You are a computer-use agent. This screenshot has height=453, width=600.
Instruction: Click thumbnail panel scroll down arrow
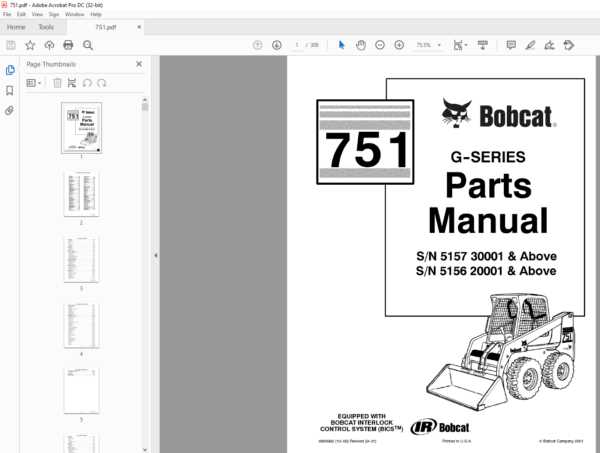[x=145, y=450]
